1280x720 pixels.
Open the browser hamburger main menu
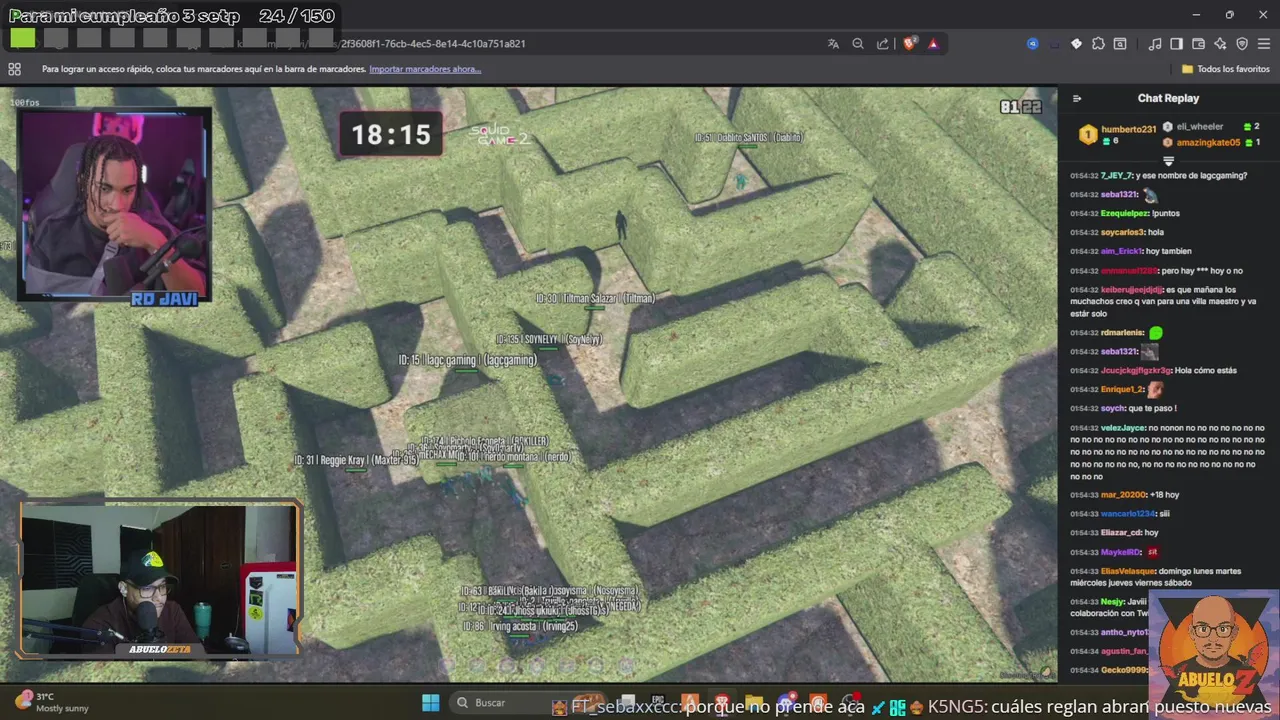click(1264, 44)
